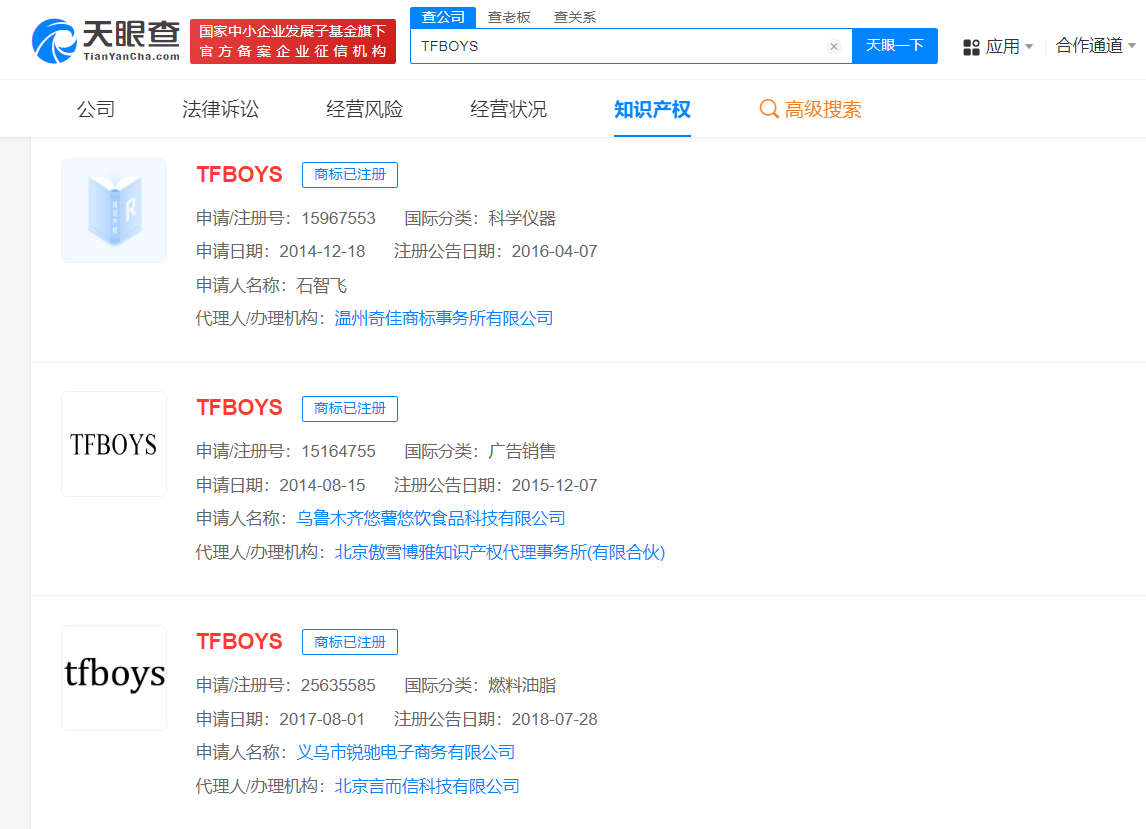Switch to the 查公司 search tab
1146x829 pixels.
click(x=443, y=17)
